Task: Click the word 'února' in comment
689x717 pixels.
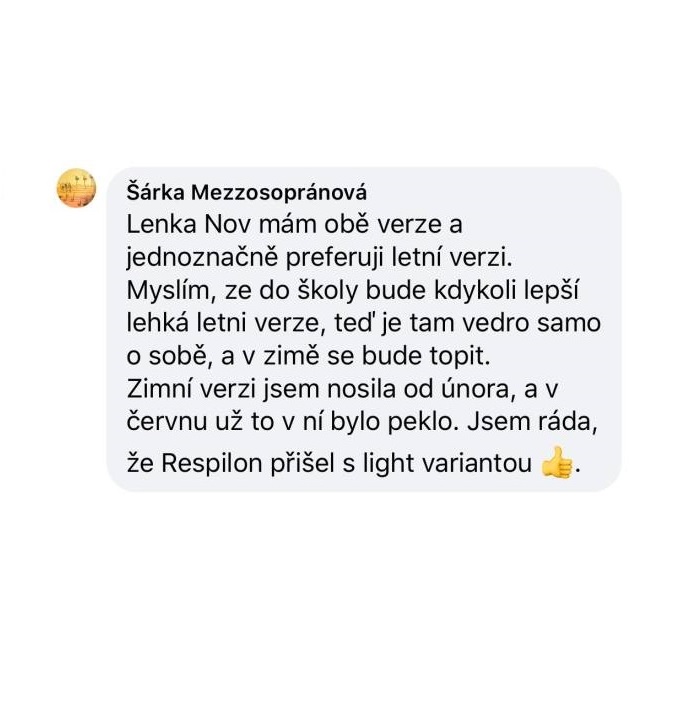Action: point(481,389)
